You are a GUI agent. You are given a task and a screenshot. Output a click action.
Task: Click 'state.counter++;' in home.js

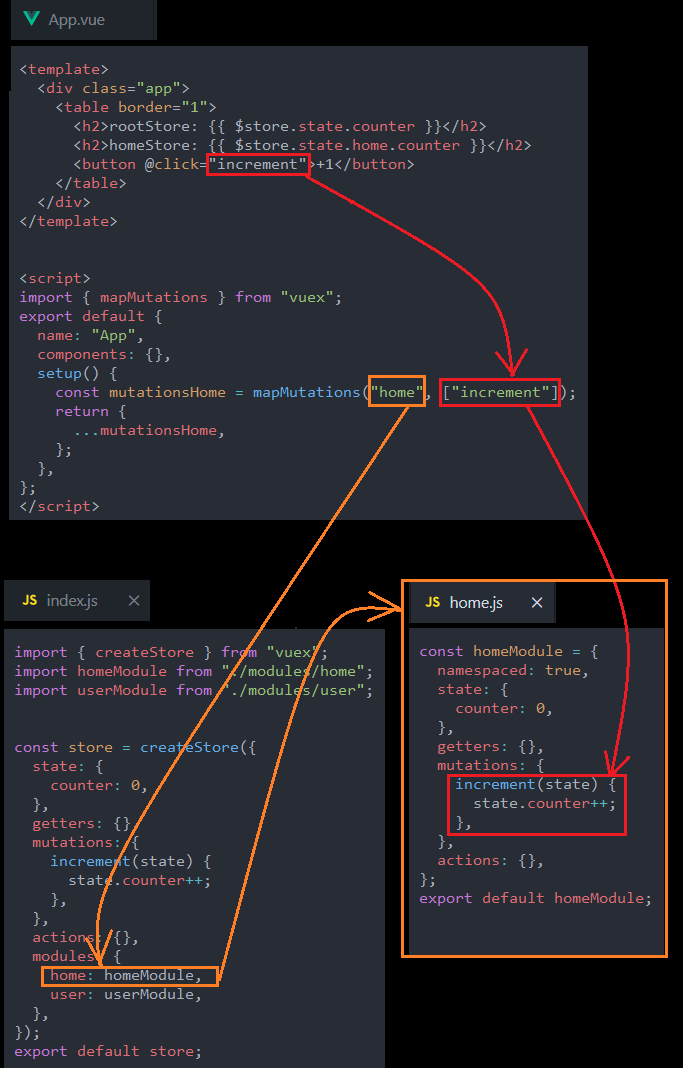(545, 803)
